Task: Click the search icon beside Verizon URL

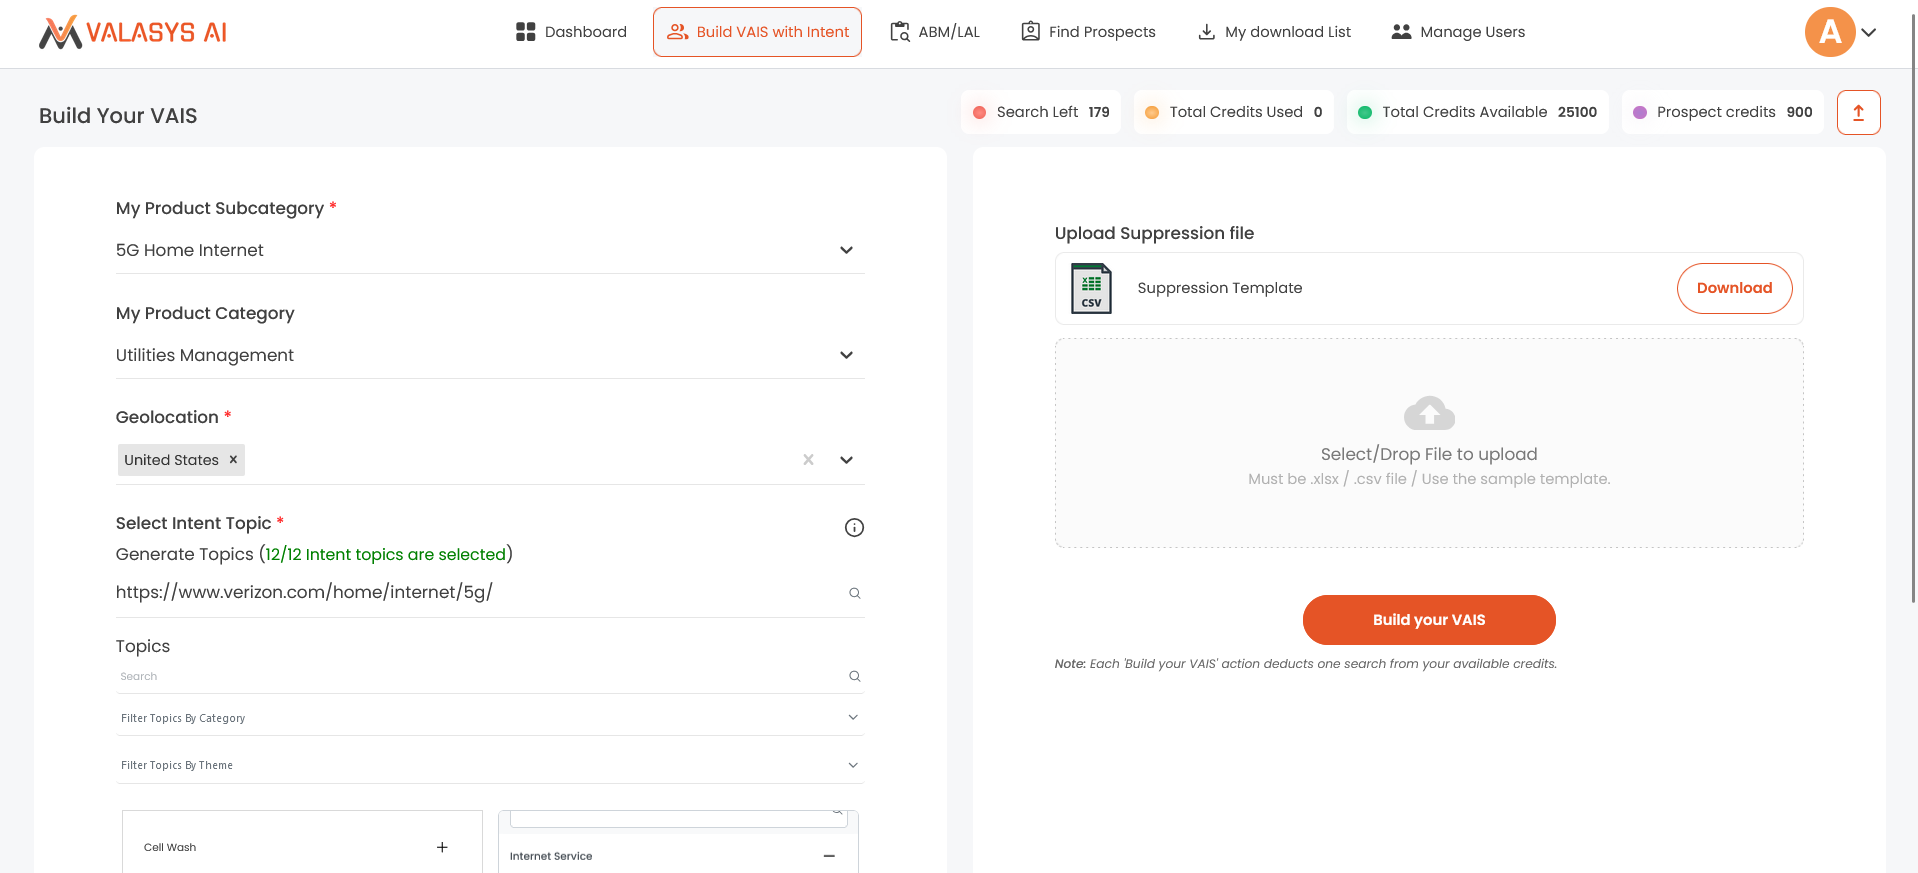Action: 855,593
